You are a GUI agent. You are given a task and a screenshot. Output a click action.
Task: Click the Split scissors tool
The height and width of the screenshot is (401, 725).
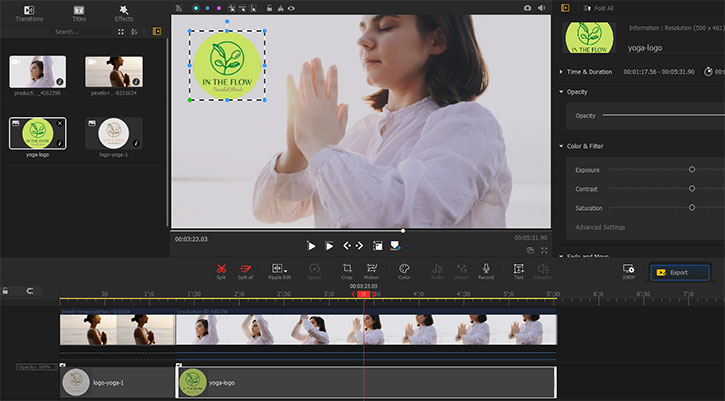coord(221,268)
